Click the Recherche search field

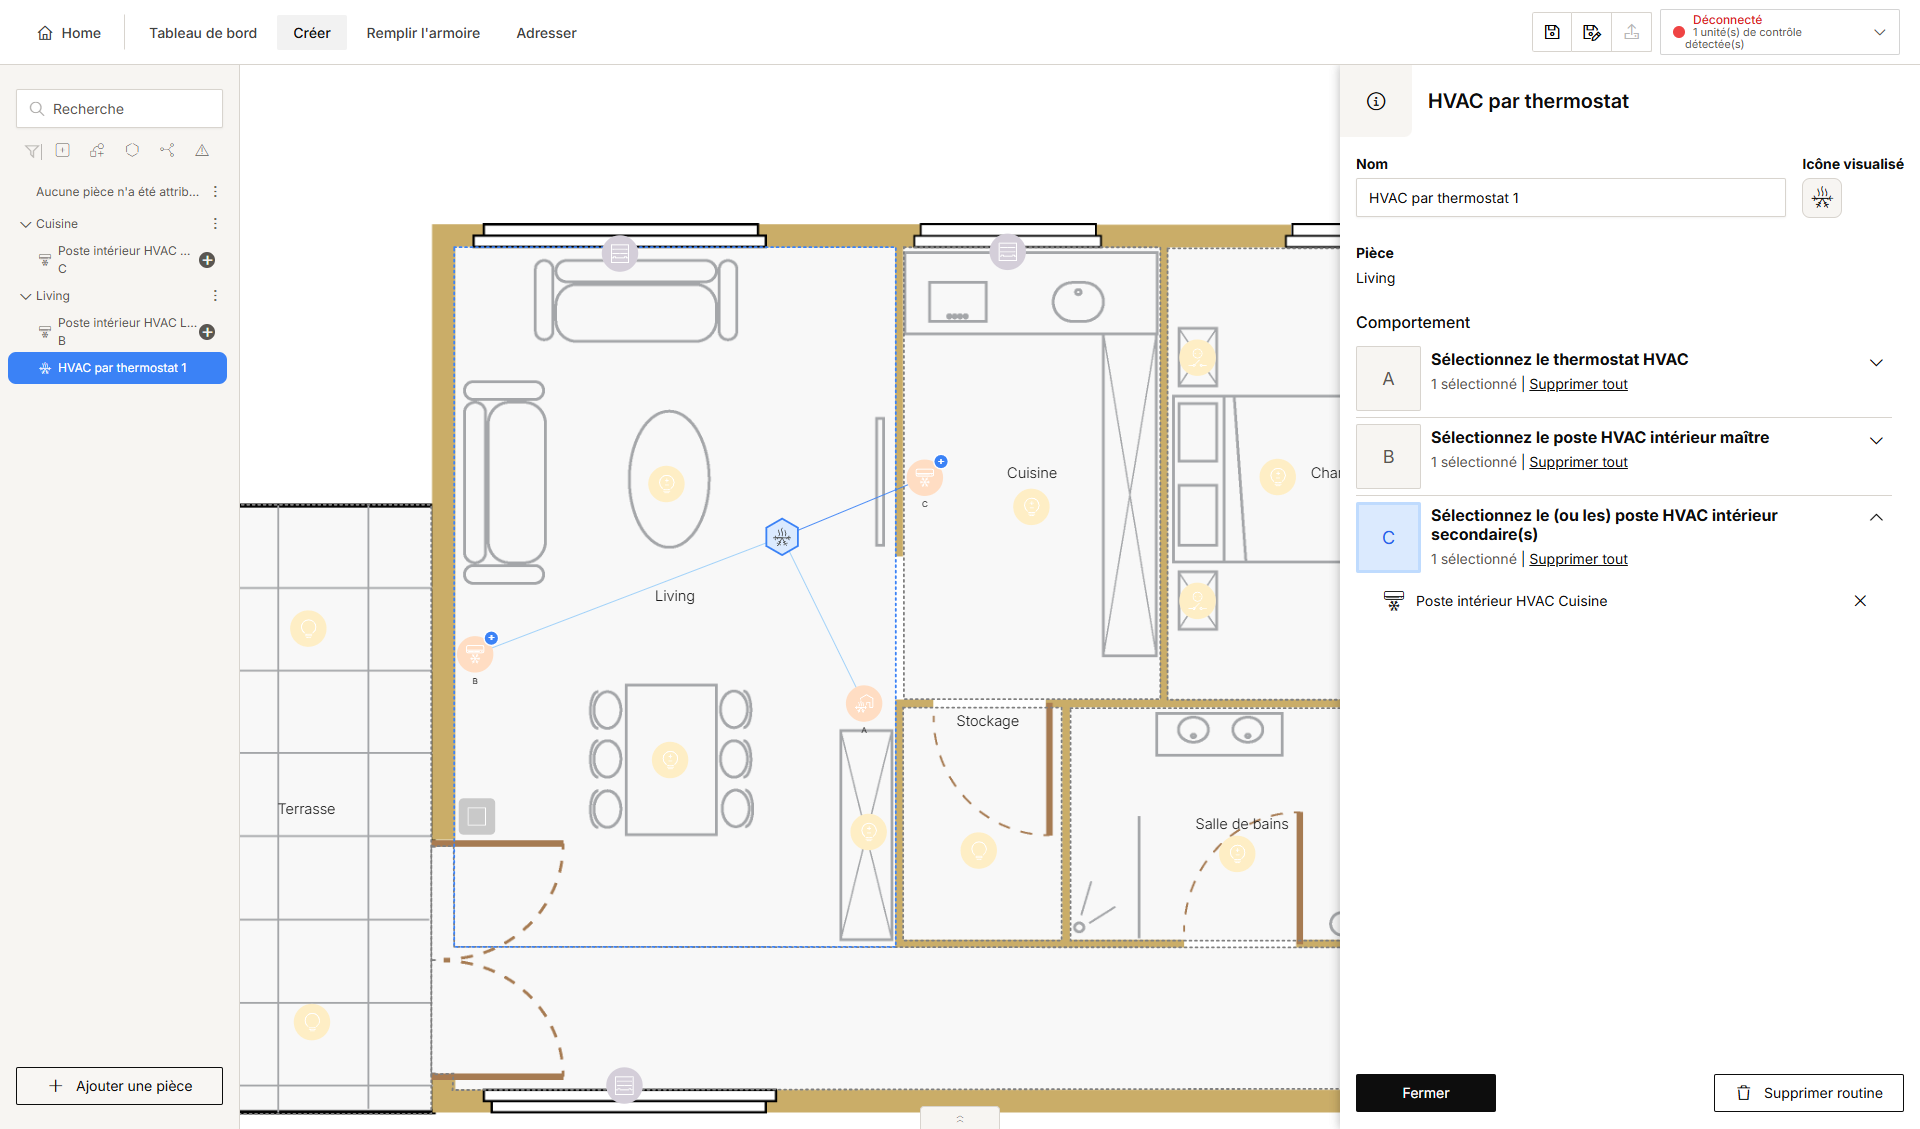[x=119, y=109]
